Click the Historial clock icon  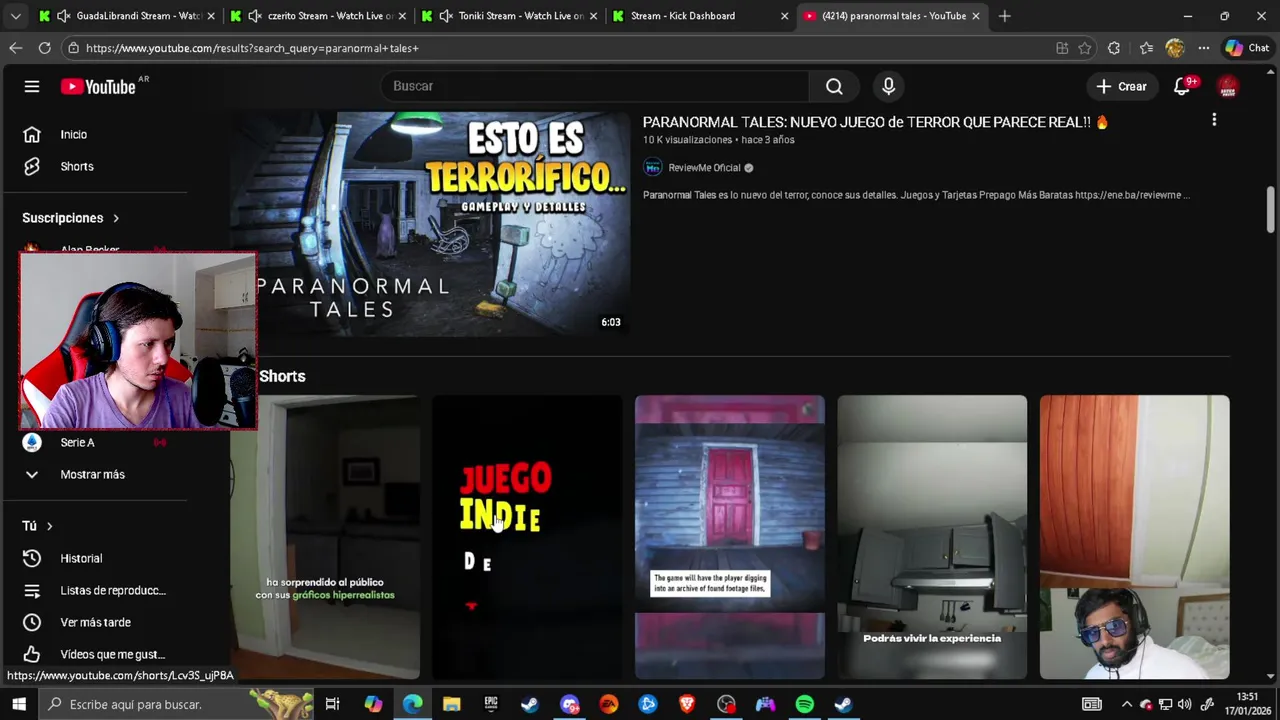(x=32, y=558)
